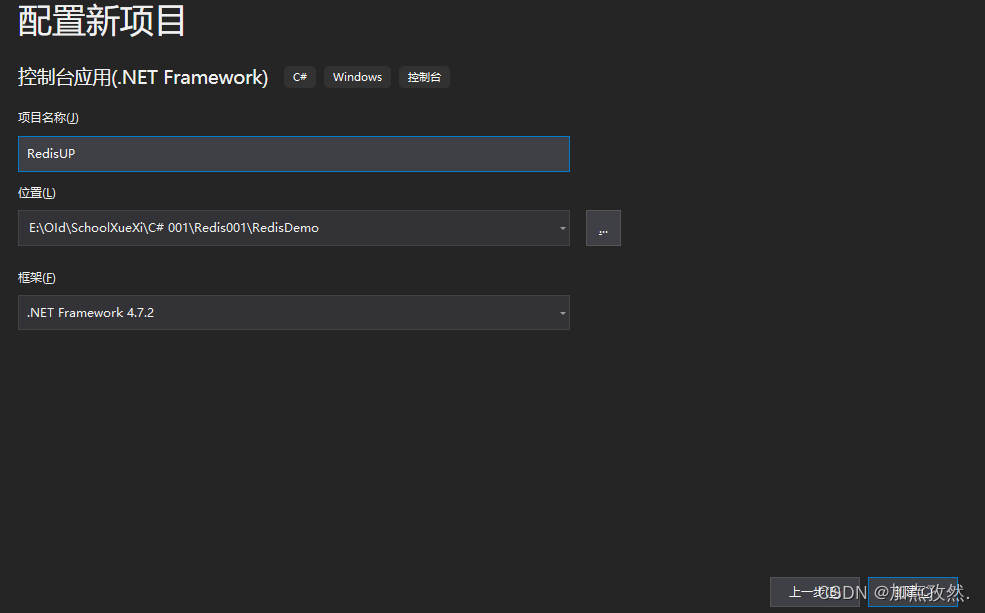Open the .NET Framework 4.7.2 combo box
The height and width of the screenshot is (613, 985).
click(290, 313)
